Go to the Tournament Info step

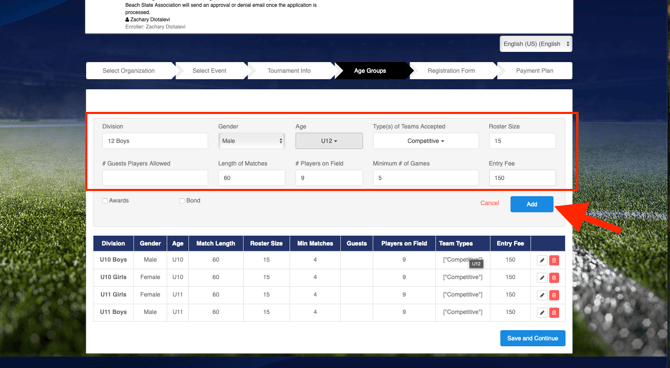pyautogui.click(x=289, y=71)
